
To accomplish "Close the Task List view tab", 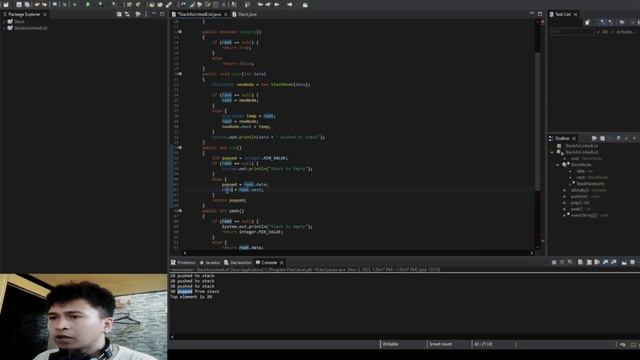I will (x=576, y=14).
